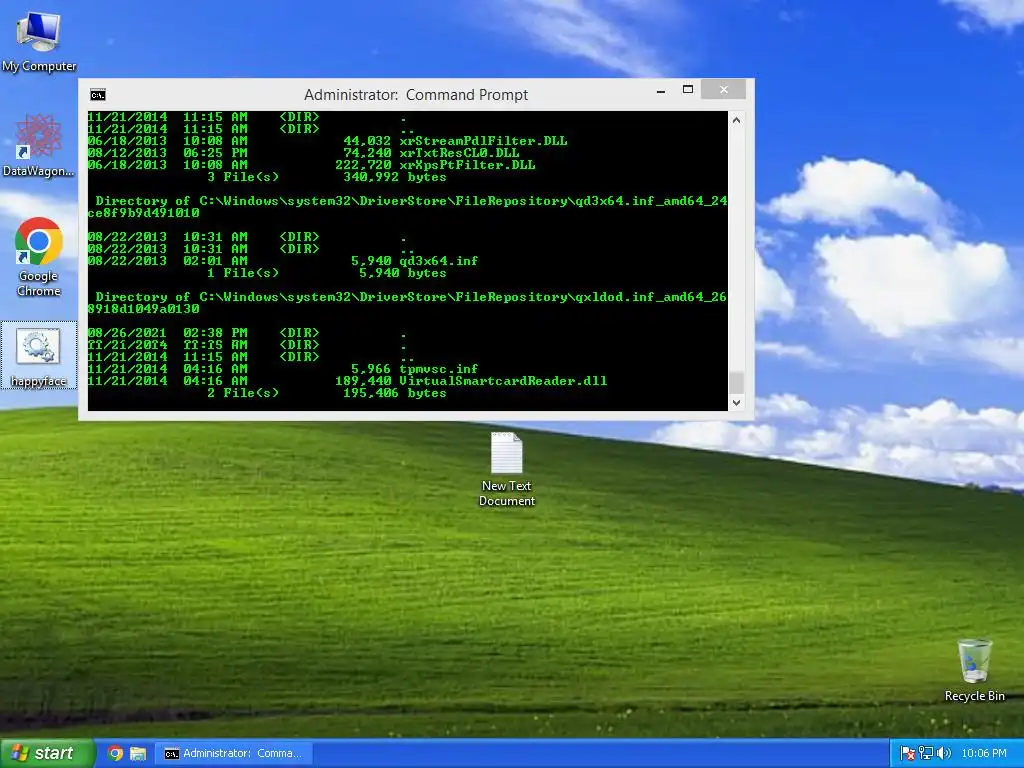Click the qxldod.inf_amd64 directory path line
This screenshot has height=768, width=1024.
click(408, 303)
